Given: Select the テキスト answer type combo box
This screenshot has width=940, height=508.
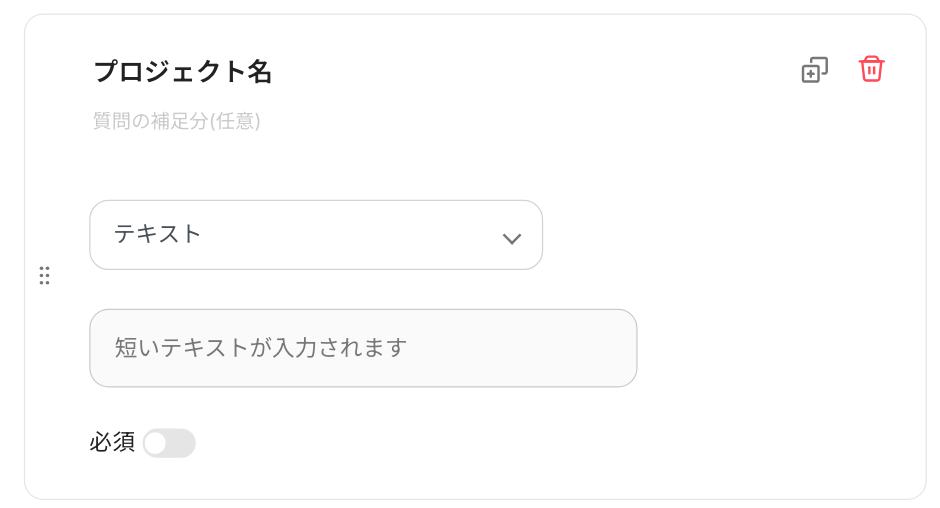Looking at the screenshot, I should pyautogui.click(x=315, y=235).
